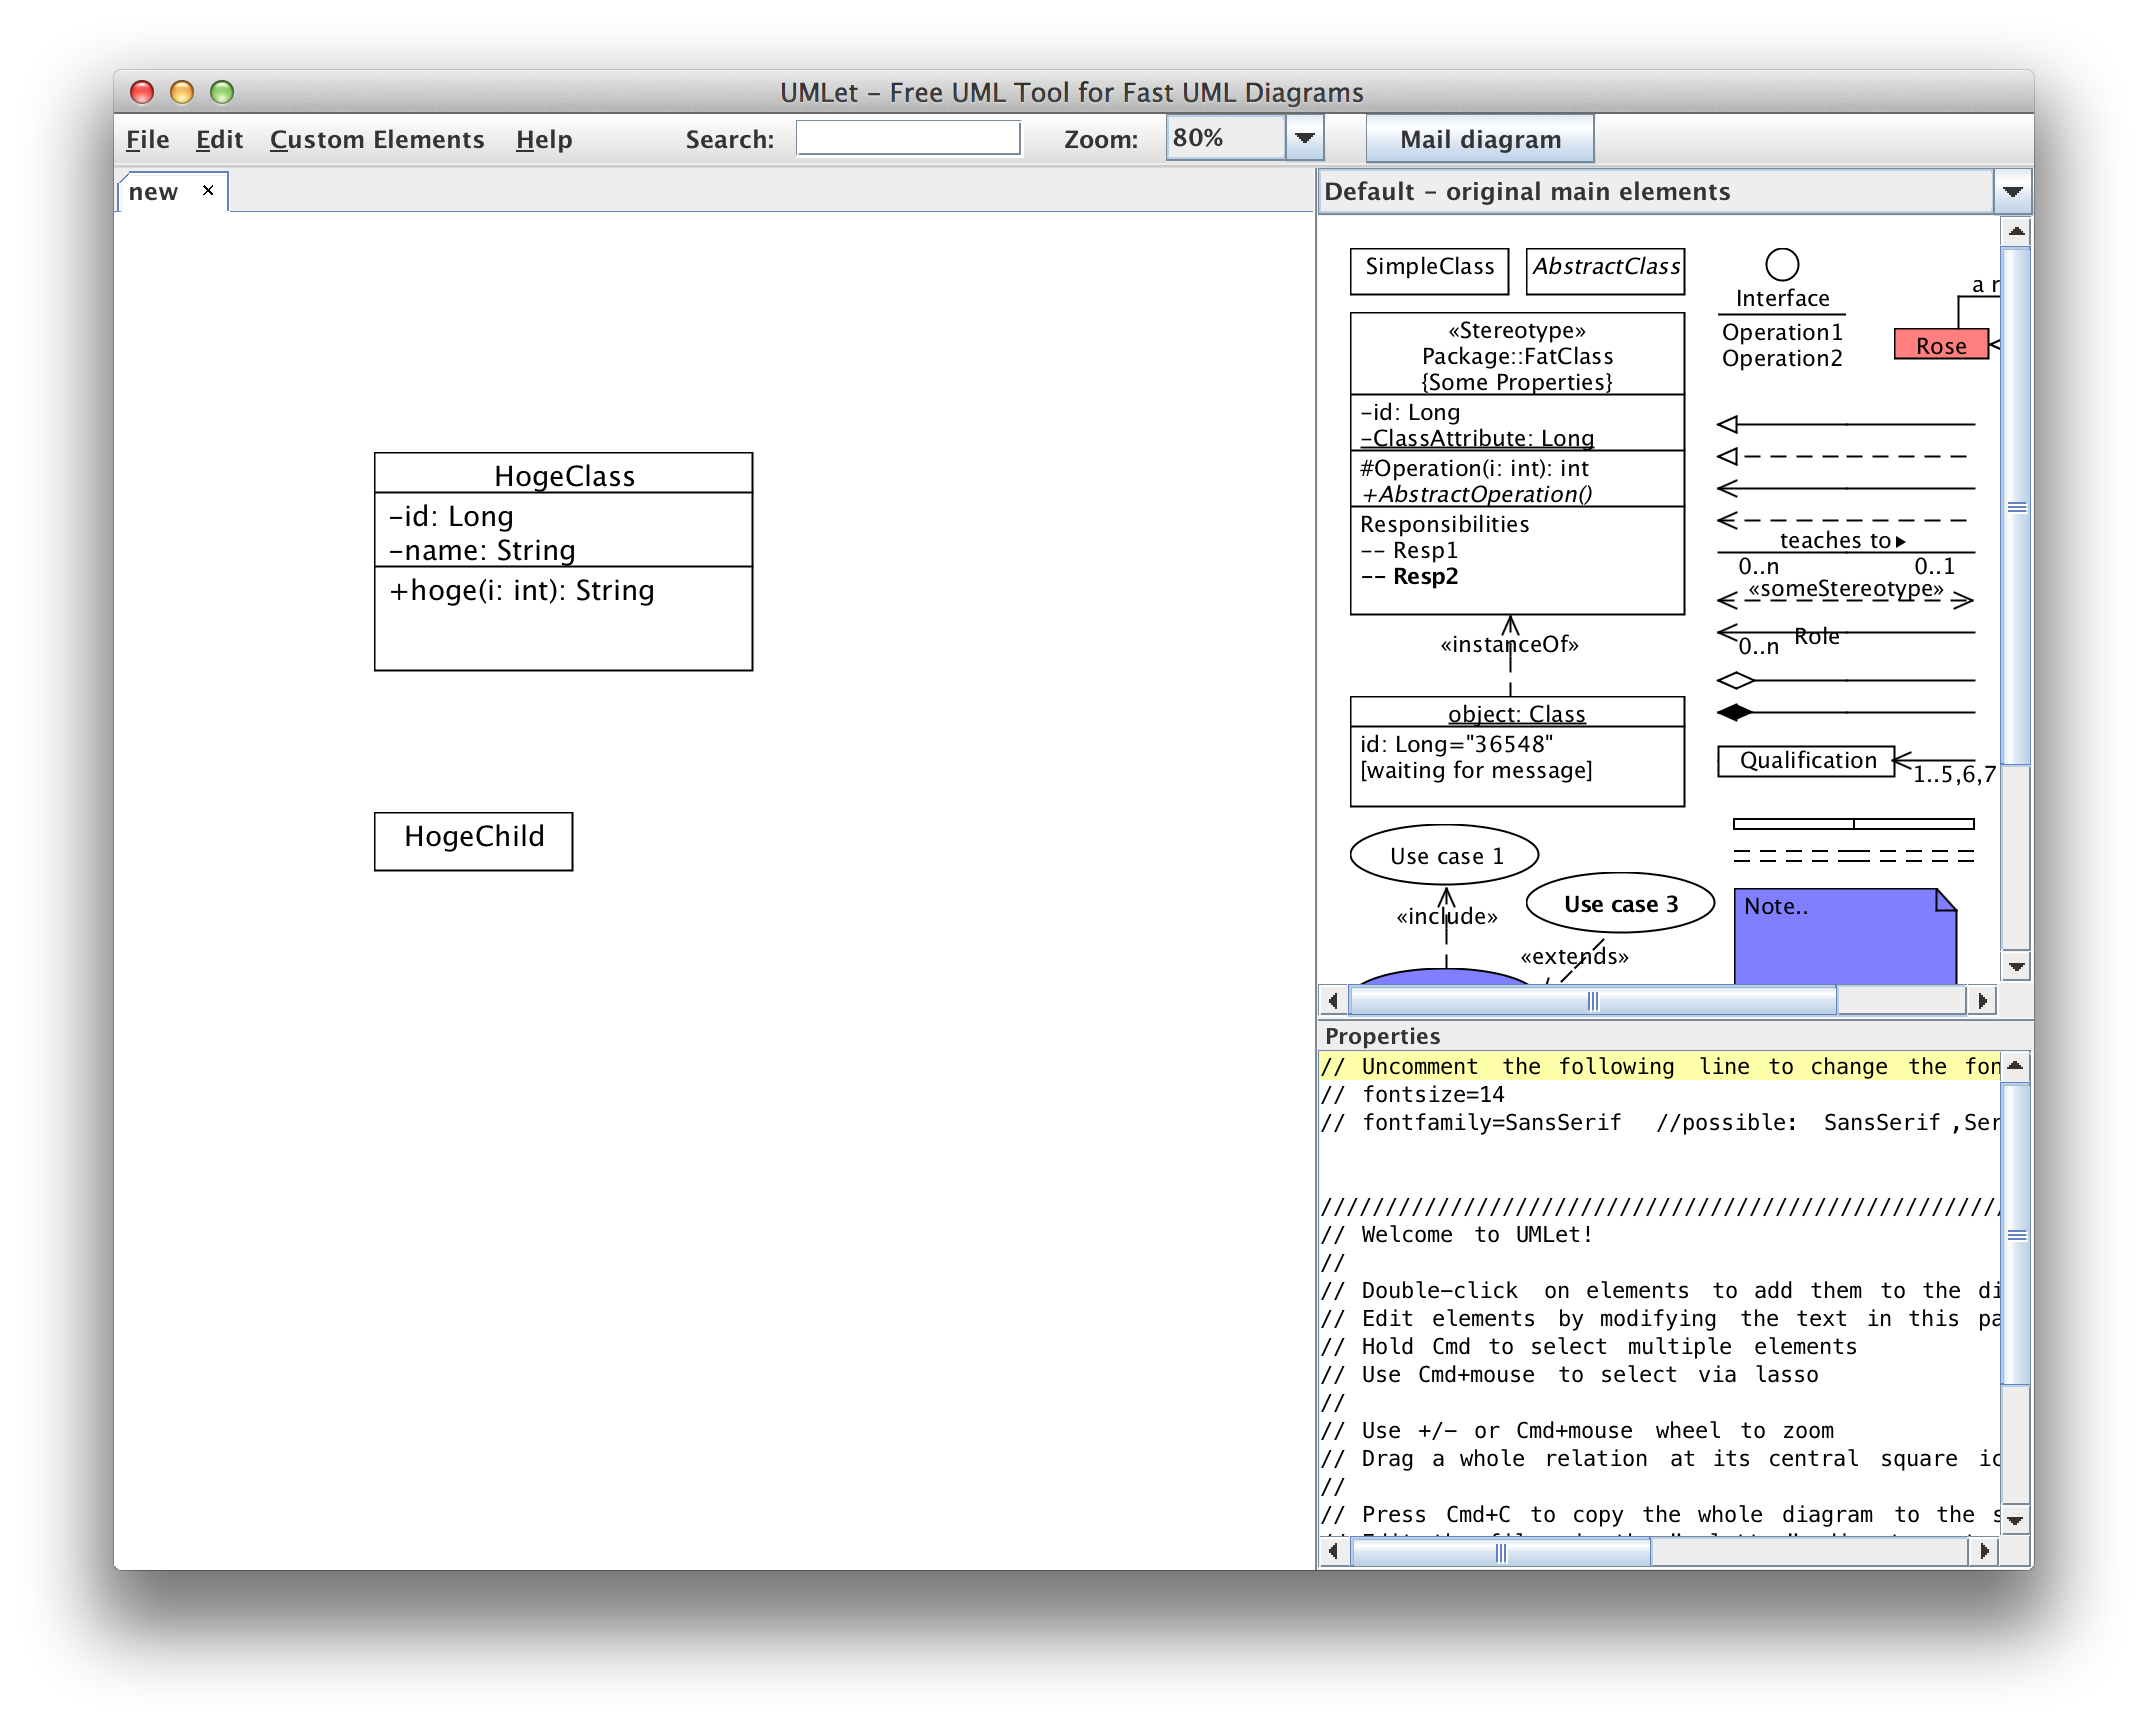Screen dimensions: 2148x1728
Task: Click palette horizontal scrollbar right arrow
Action: 1982,1000
